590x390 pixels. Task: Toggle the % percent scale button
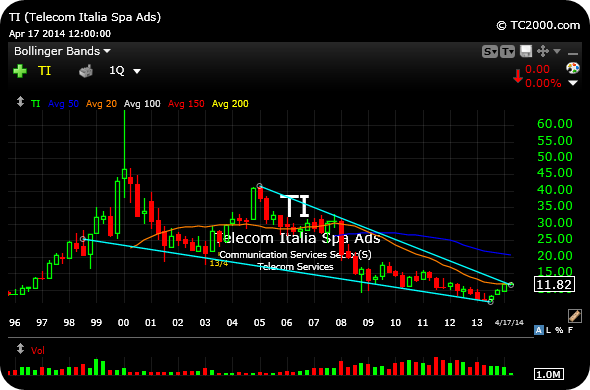coord(559,330)
